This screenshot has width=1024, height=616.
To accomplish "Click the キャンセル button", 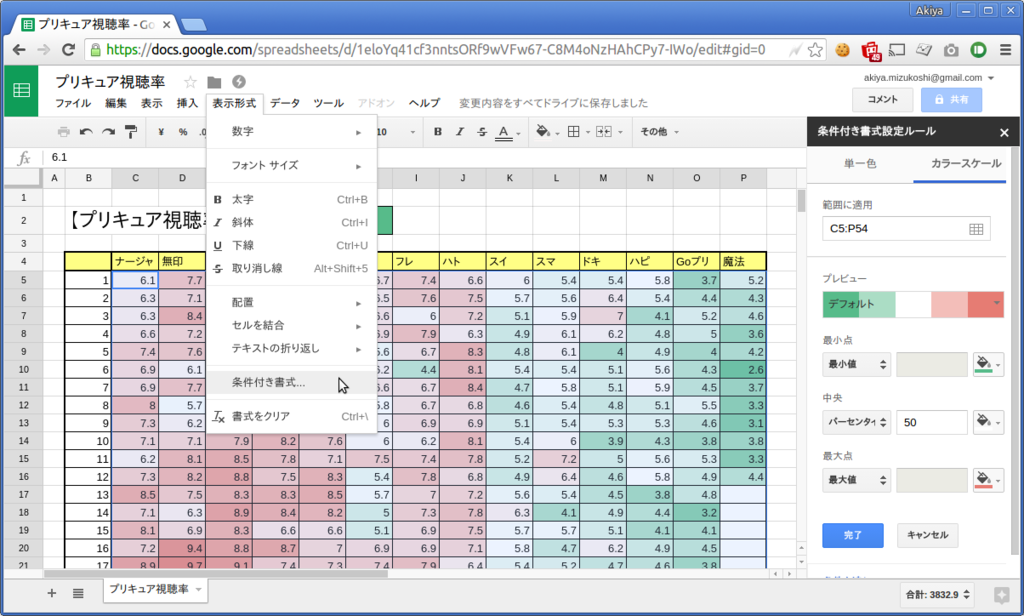I will [927, 535].
